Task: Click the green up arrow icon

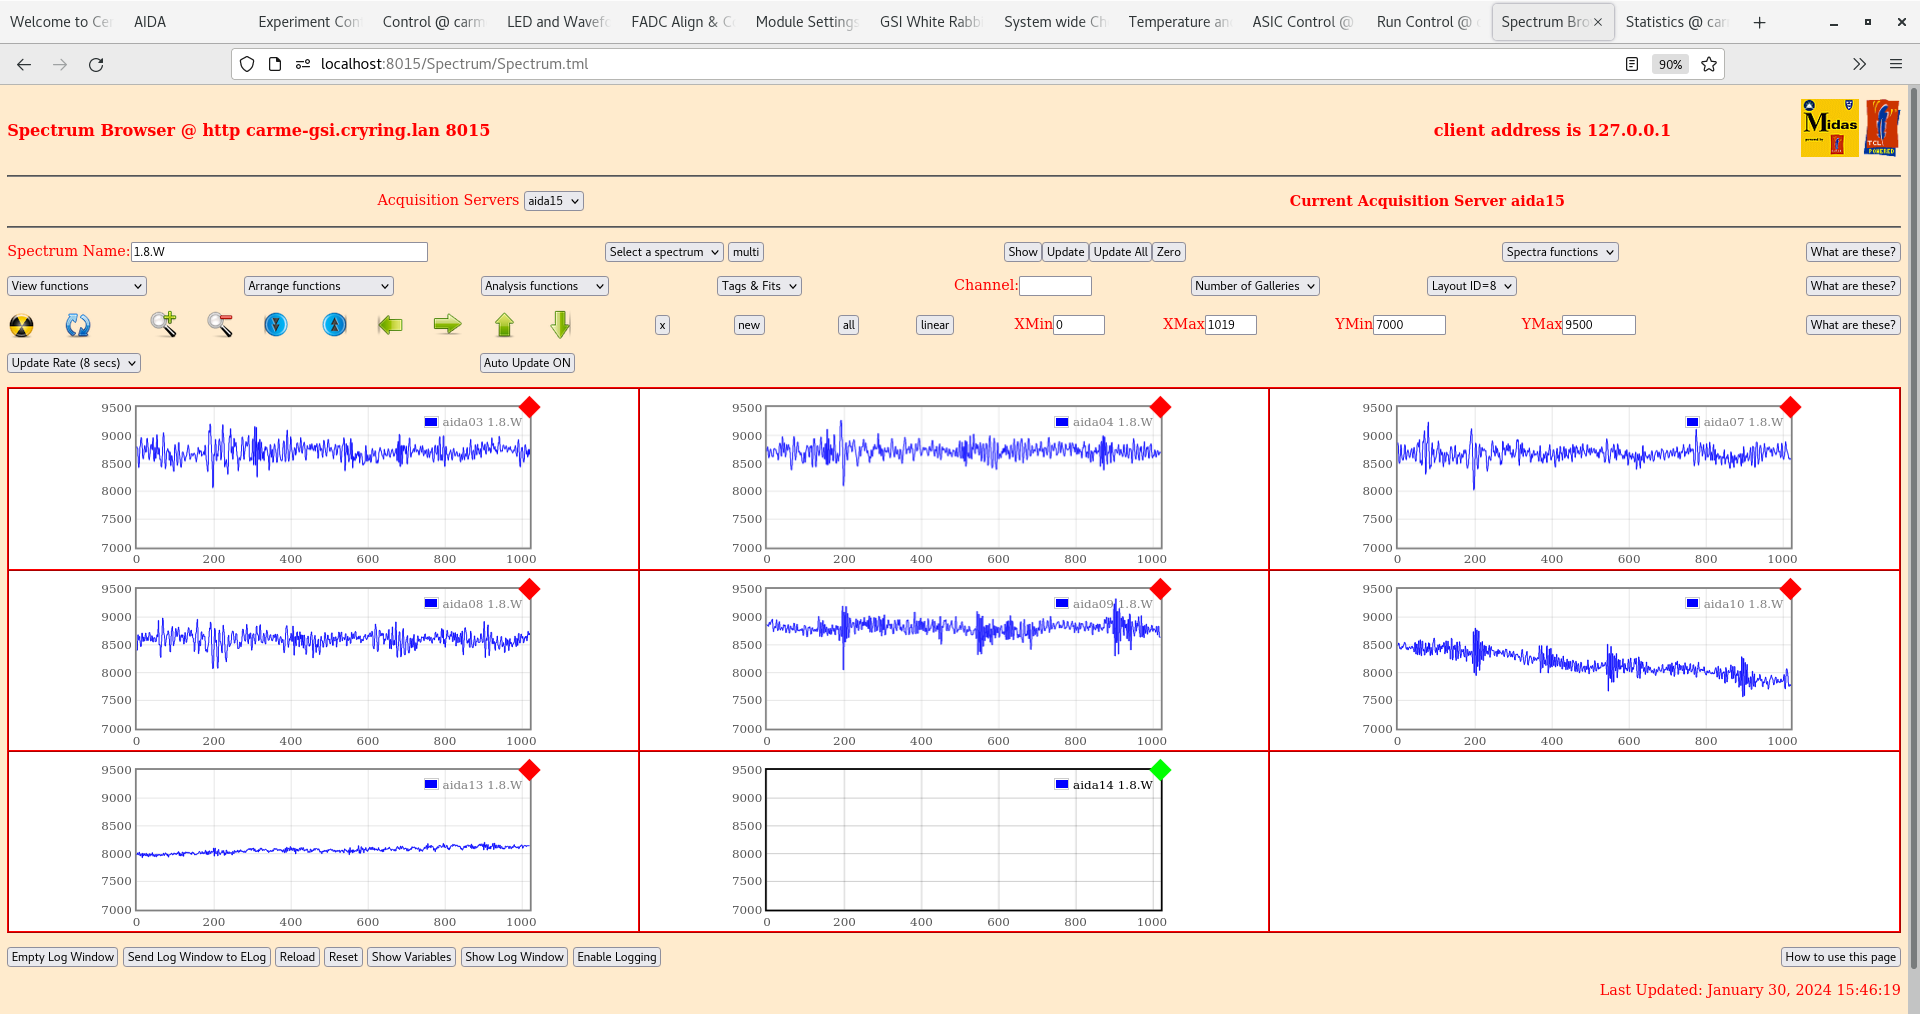Action: click(x=504, y=324)
